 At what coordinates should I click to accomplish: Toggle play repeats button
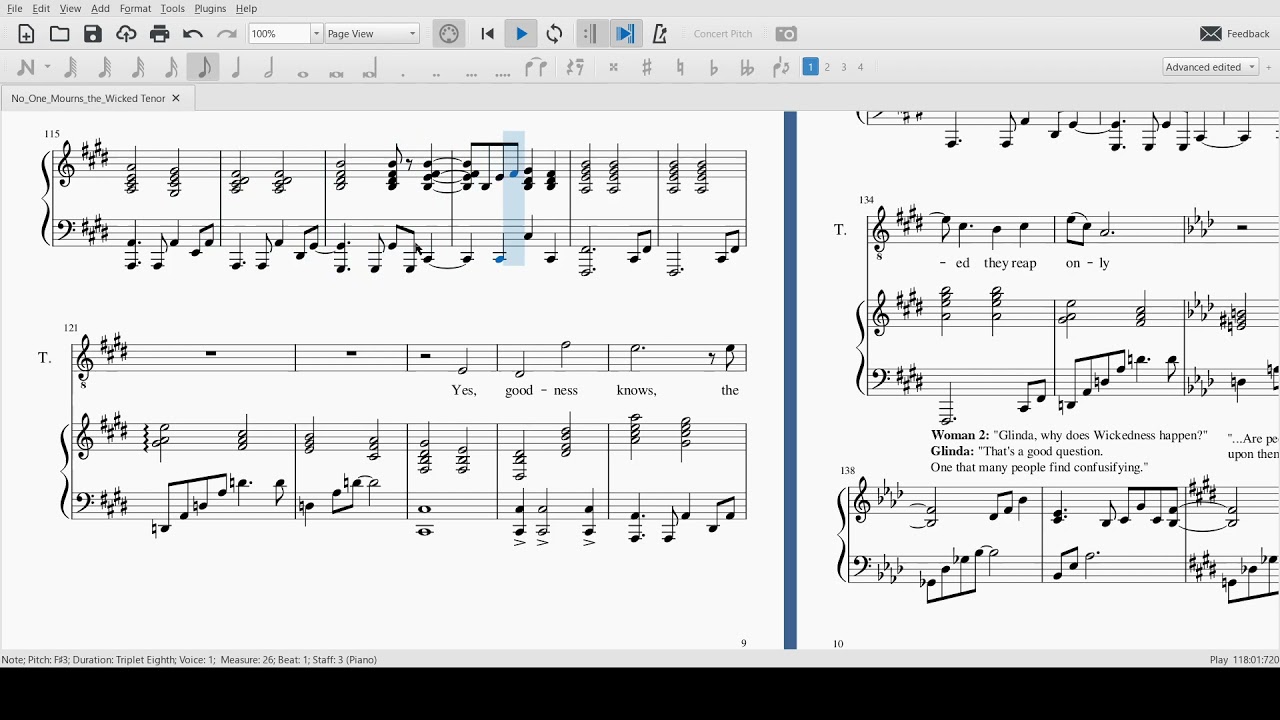click(x=590, y=34)
